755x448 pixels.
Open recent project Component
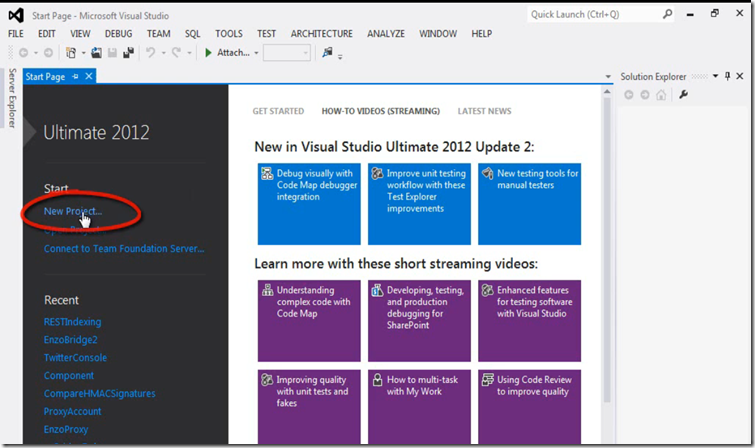pyautogui.click(x=69, y=375)
